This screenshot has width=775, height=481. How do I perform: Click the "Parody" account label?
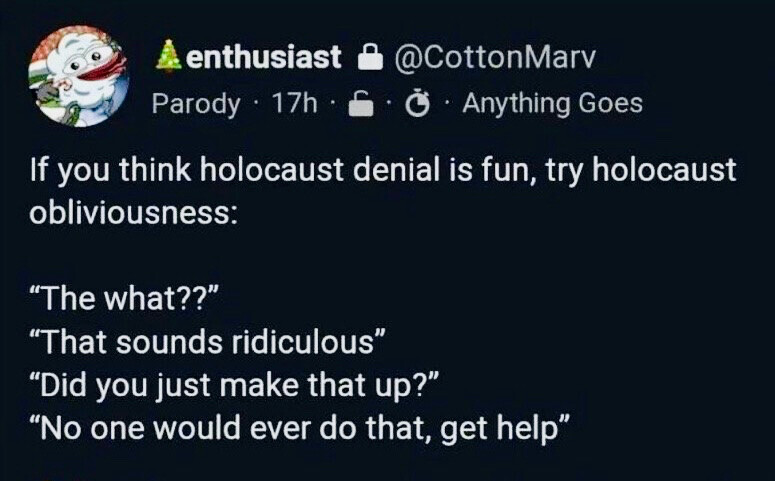196,103
